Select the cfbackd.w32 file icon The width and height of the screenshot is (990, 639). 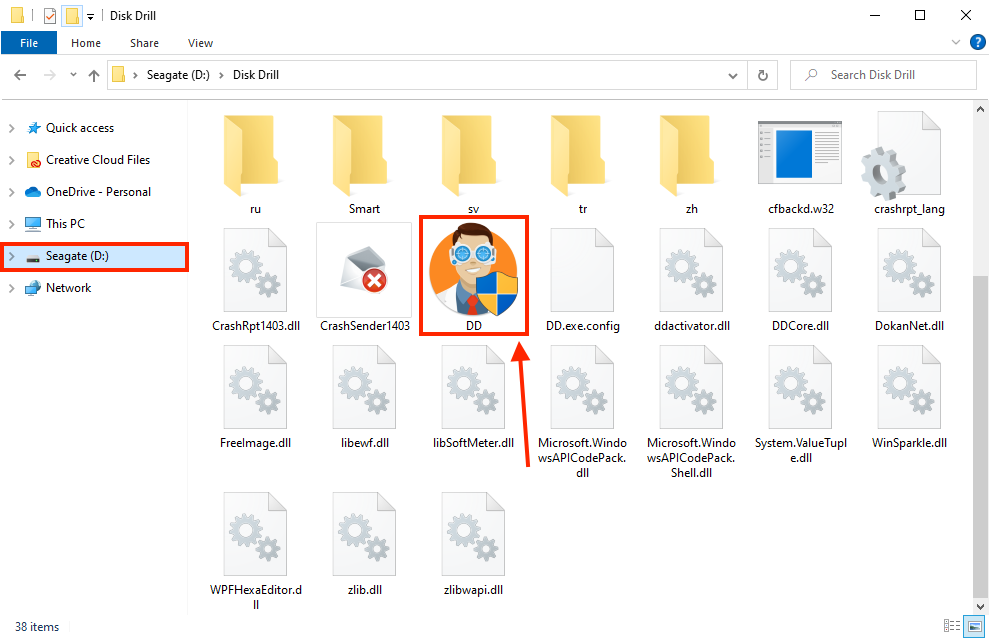coord(800,153)
